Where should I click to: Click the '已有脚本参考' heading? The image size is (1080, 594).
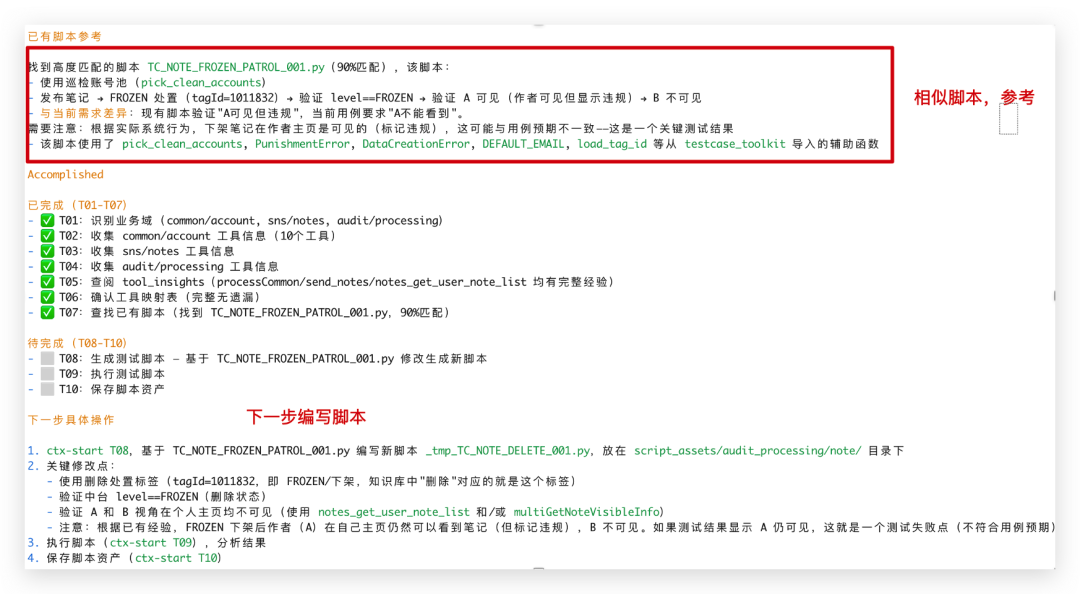65,37
